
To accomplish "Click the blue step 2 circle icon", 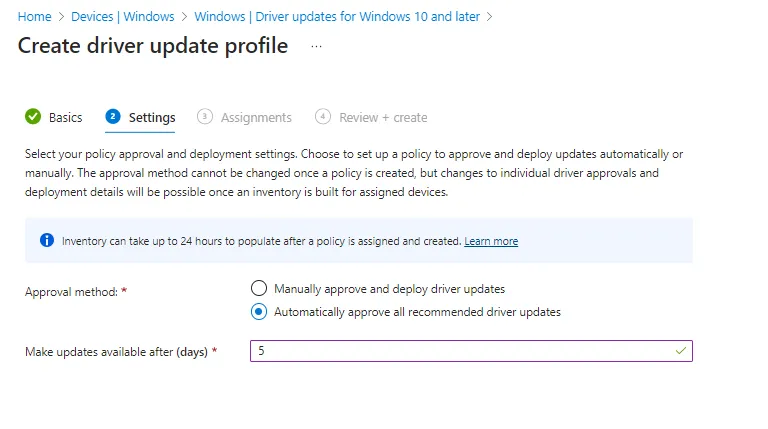I will click(113, 117).
